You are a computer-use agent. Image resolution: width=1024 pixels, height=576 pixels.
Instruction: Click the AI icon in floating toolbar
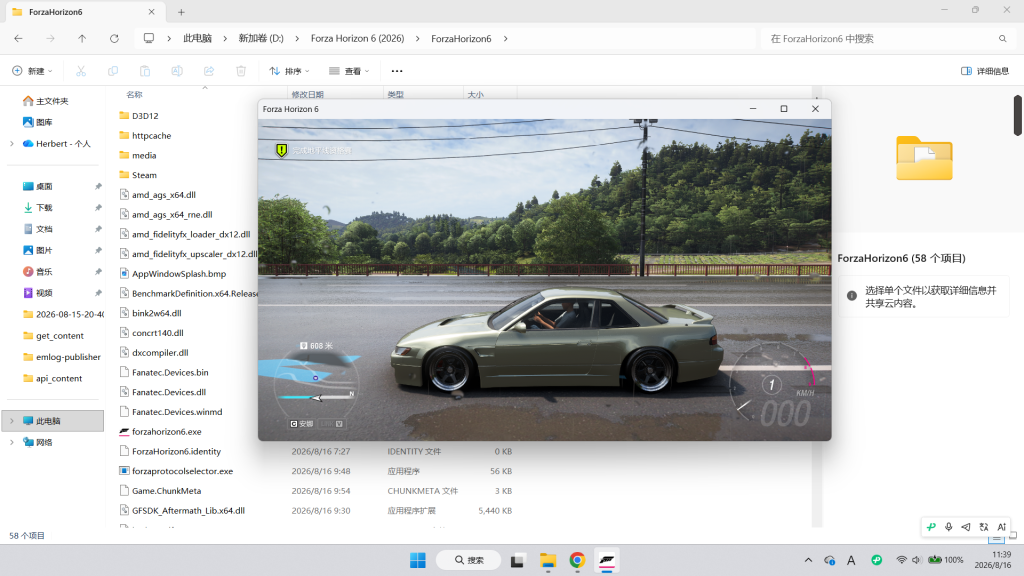(x=1001, y=527)
